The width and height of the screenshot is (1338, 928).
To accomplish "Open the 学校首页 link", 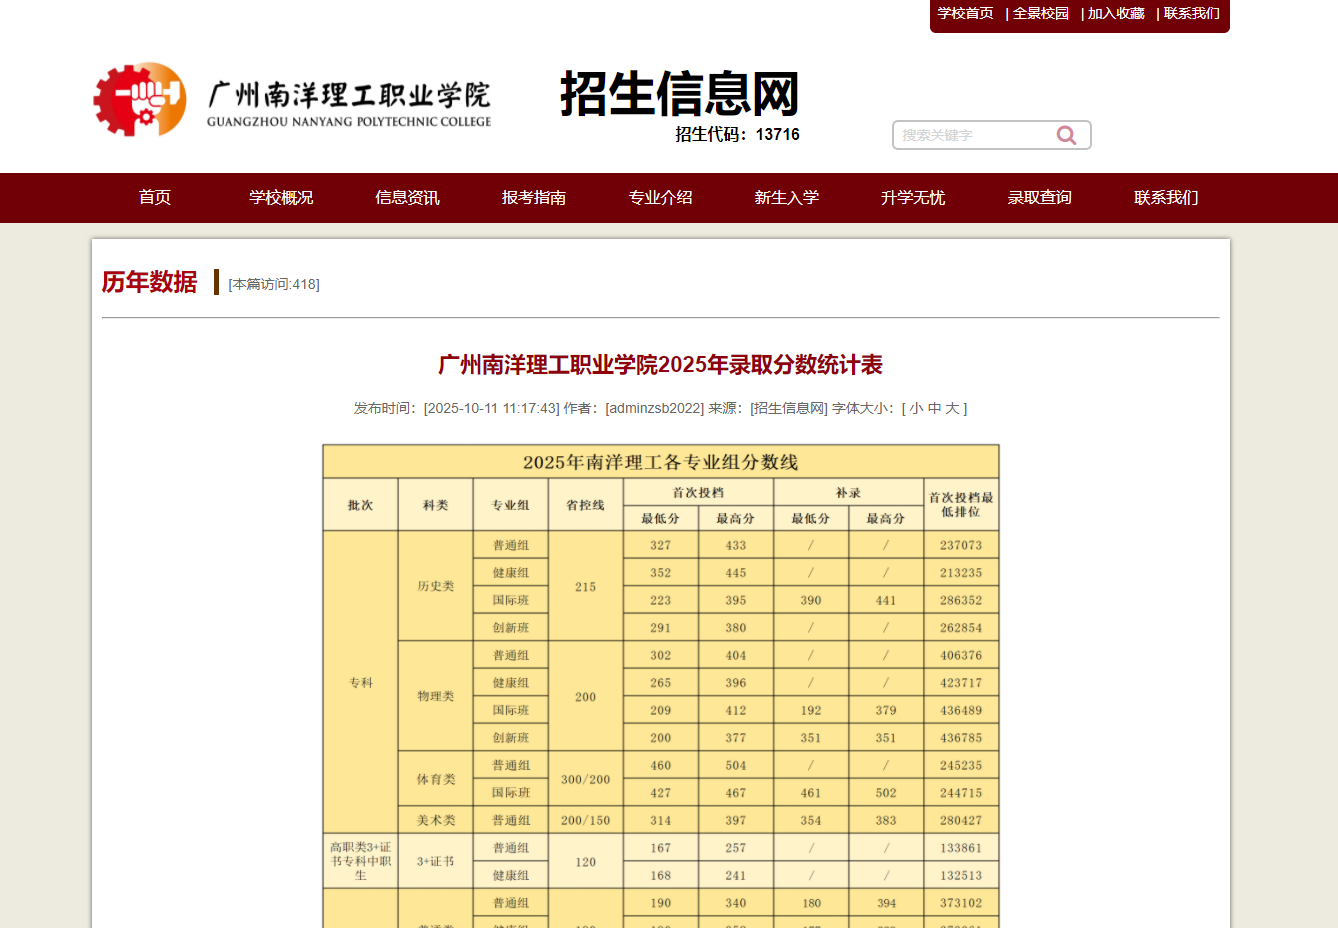I will pyautogui.click(x=963, y=14).
